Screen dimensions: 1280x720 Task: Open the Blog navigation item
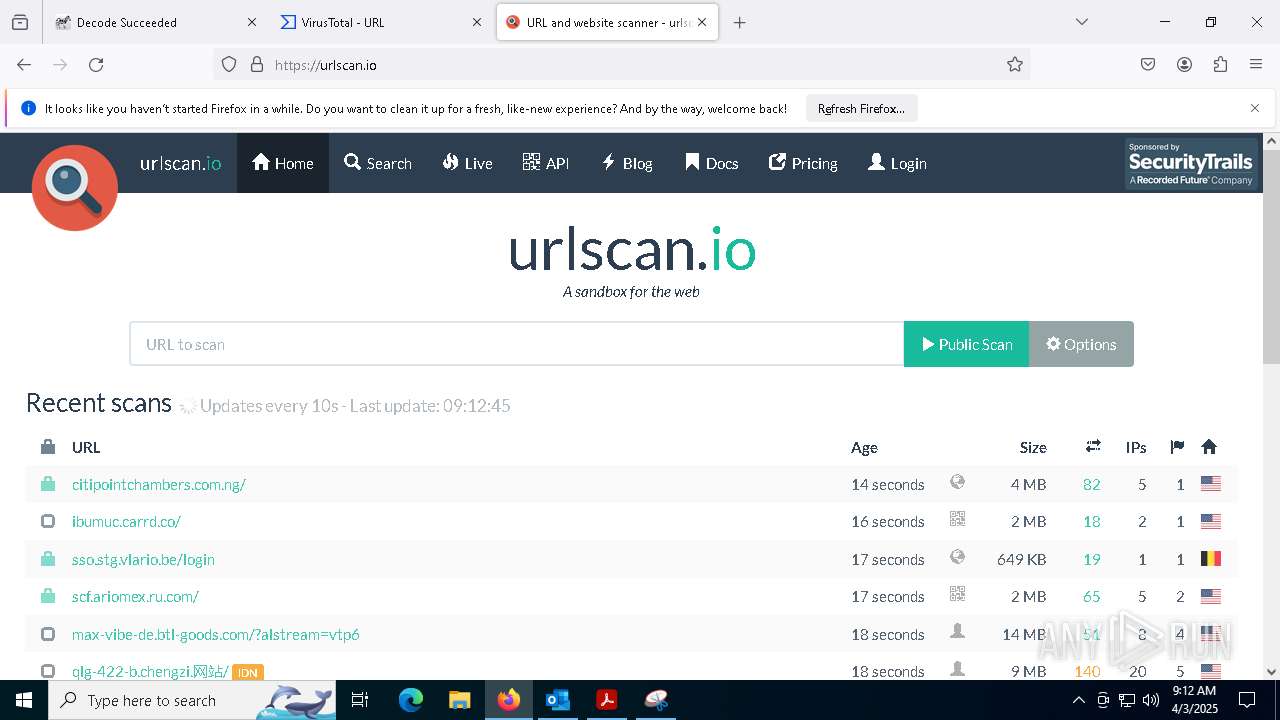(627, 163)
